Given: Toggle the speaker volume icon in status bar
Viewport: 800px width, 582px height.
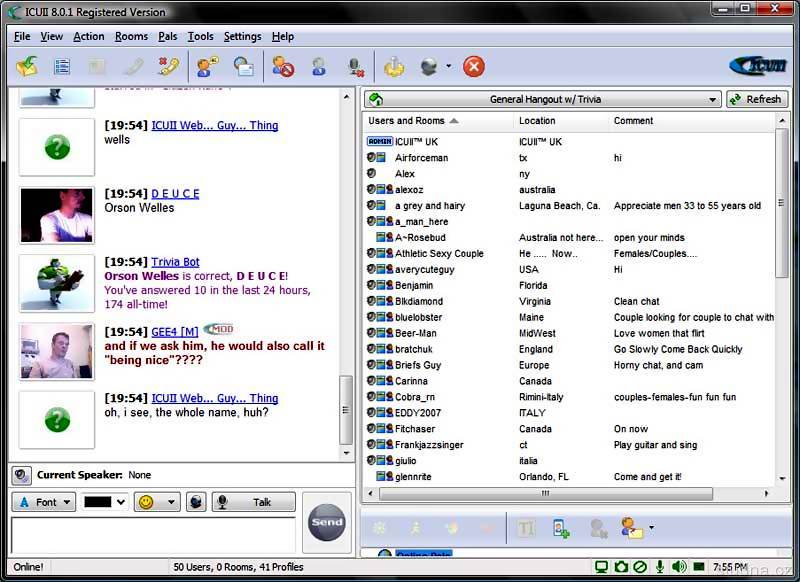Looking at the screenshot, I should [679, 567].
